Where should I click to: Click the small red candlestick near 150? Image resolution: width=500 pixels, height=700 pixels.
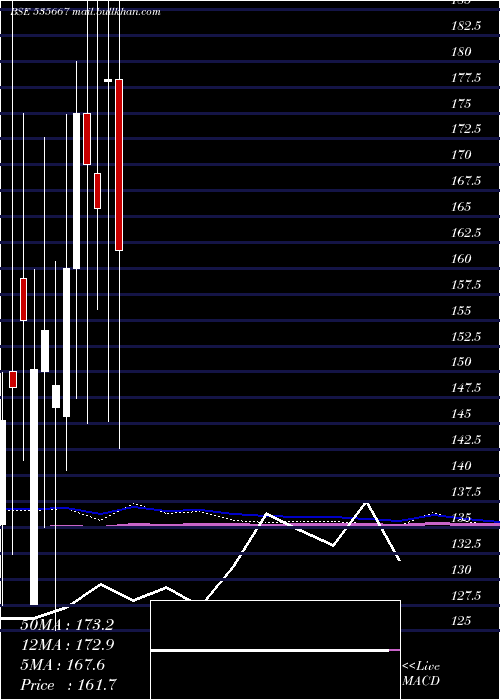pos(13,379)
